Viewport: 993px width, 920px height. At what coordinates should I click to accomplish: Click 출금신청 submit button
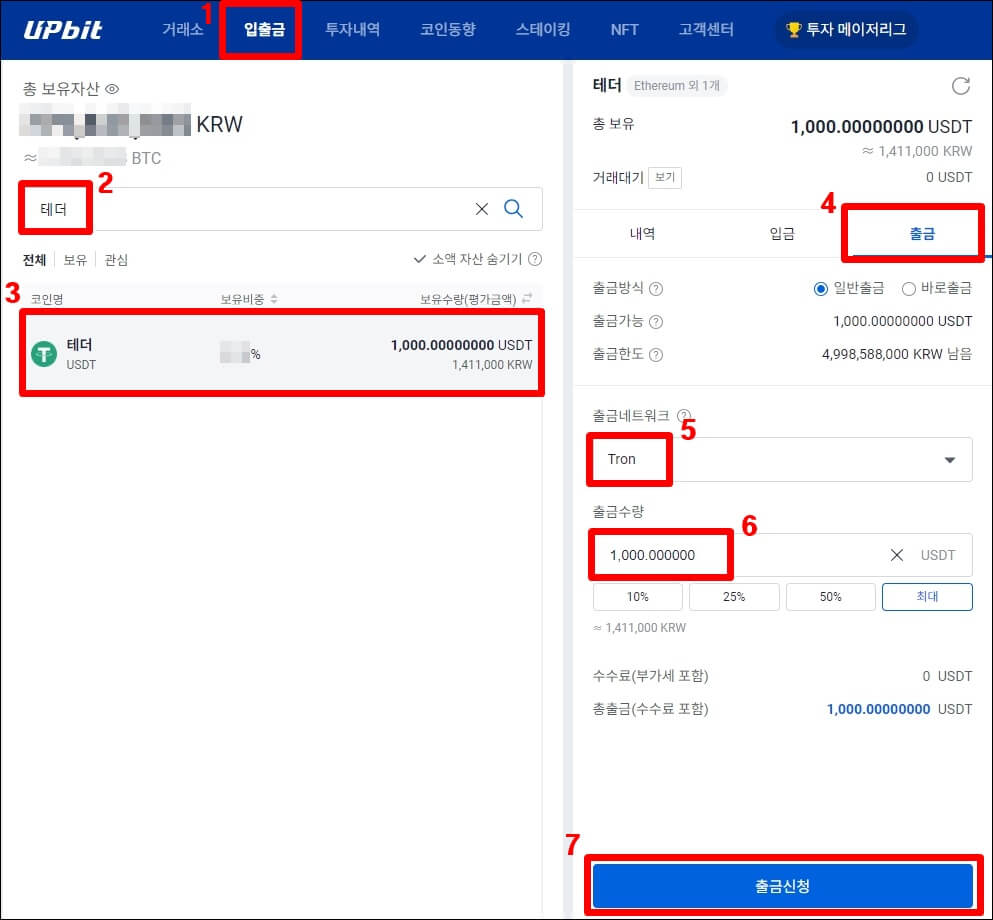pos(783,886)
